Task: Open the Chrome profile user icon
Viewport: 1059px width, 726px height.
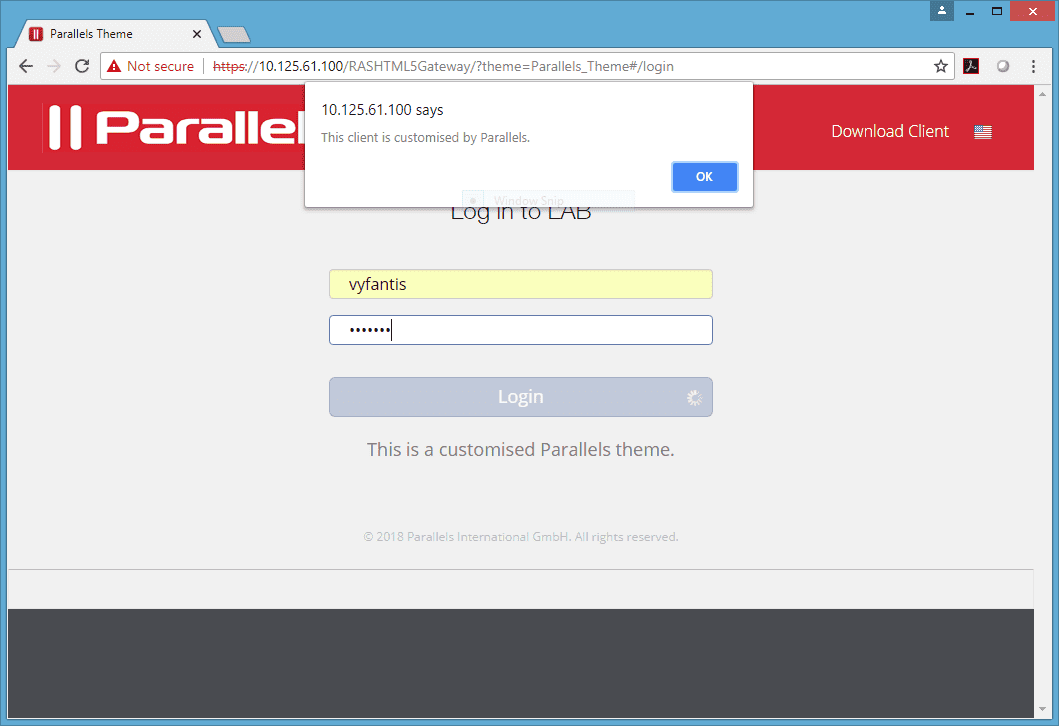Action: pos(941,11)
